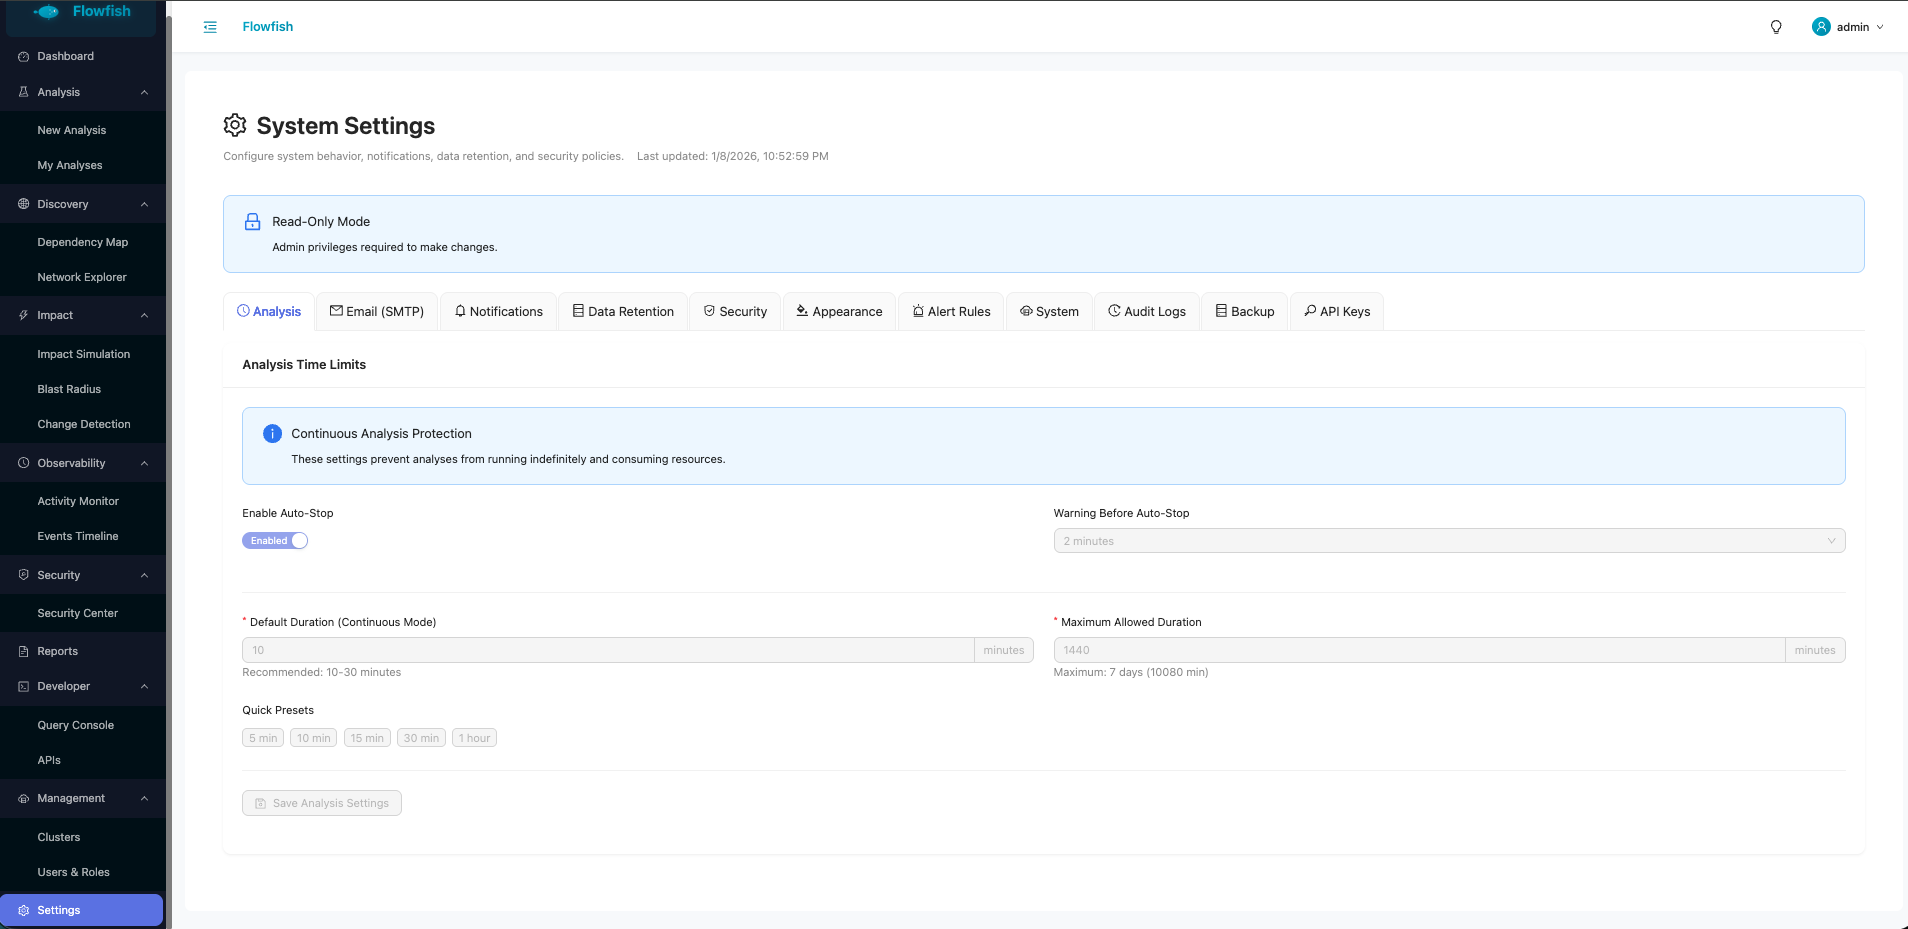Switch to the Email (SMTP) tab
The height and width of the screenshot is (929, 1908).
[x=377, y=311]
